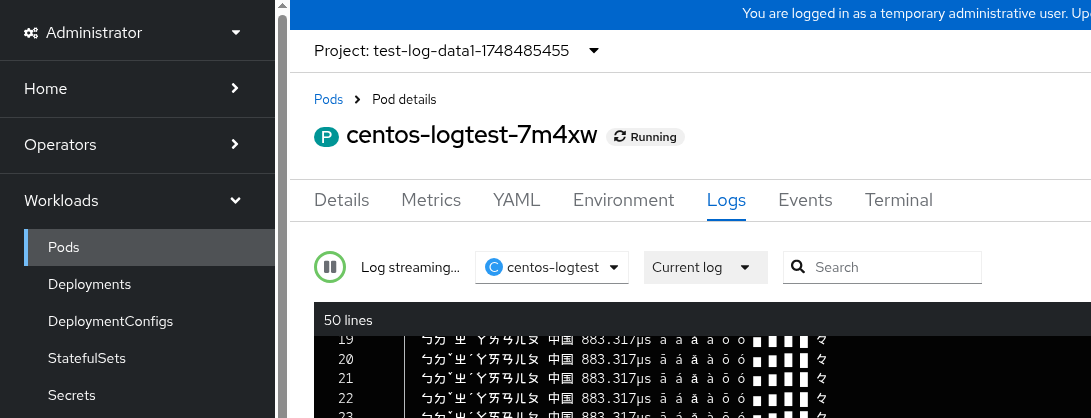Open the centos-logtest container dropdown
The image size is (1091, 418).
click(x=552, y=267)
